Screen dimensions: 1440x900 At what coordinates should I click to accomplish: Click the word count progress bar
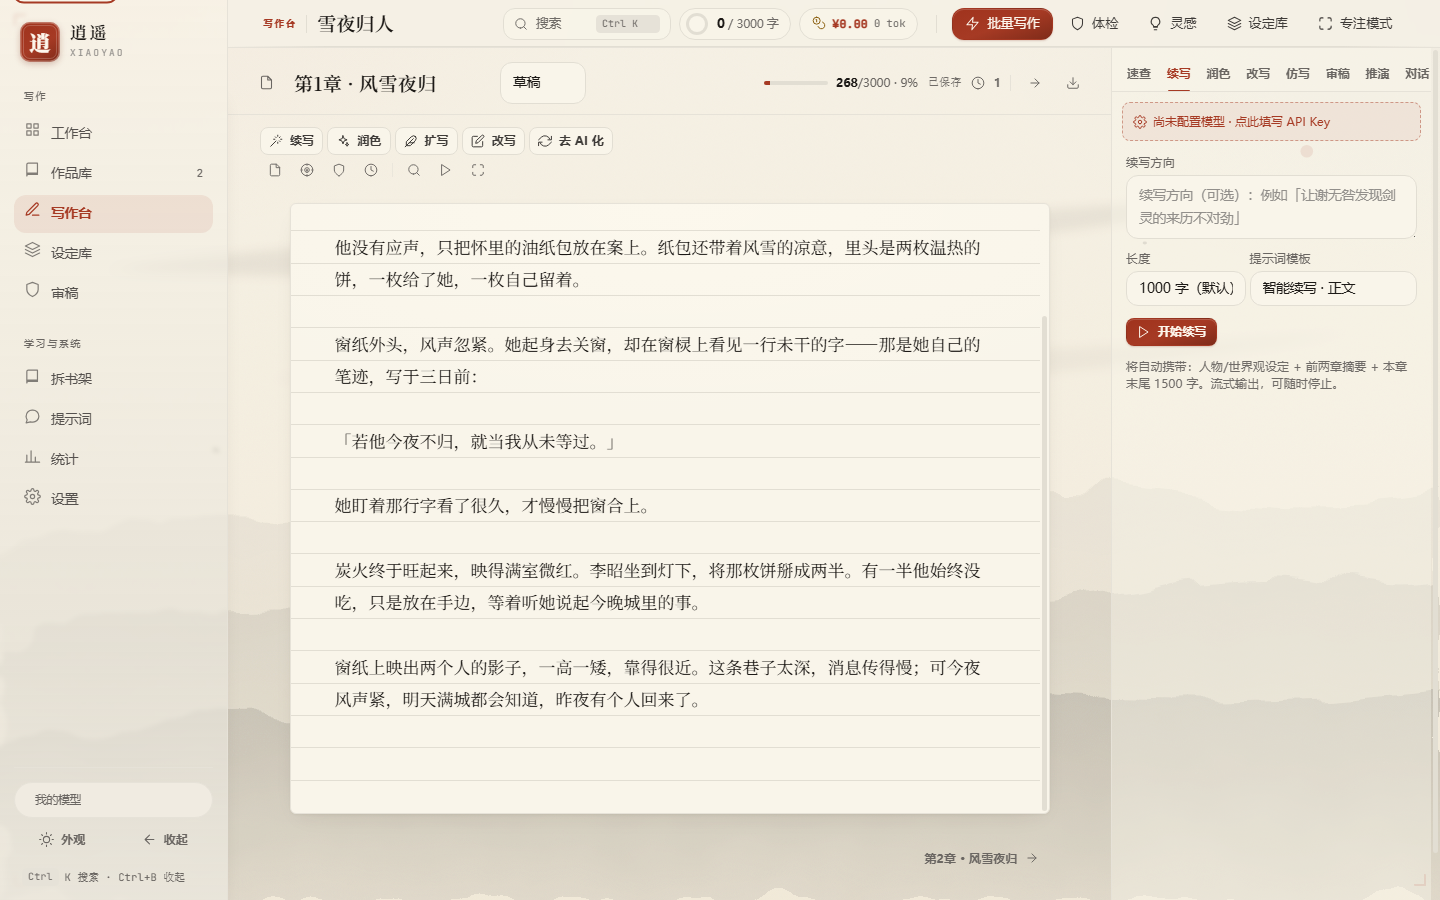click(796, 83)
